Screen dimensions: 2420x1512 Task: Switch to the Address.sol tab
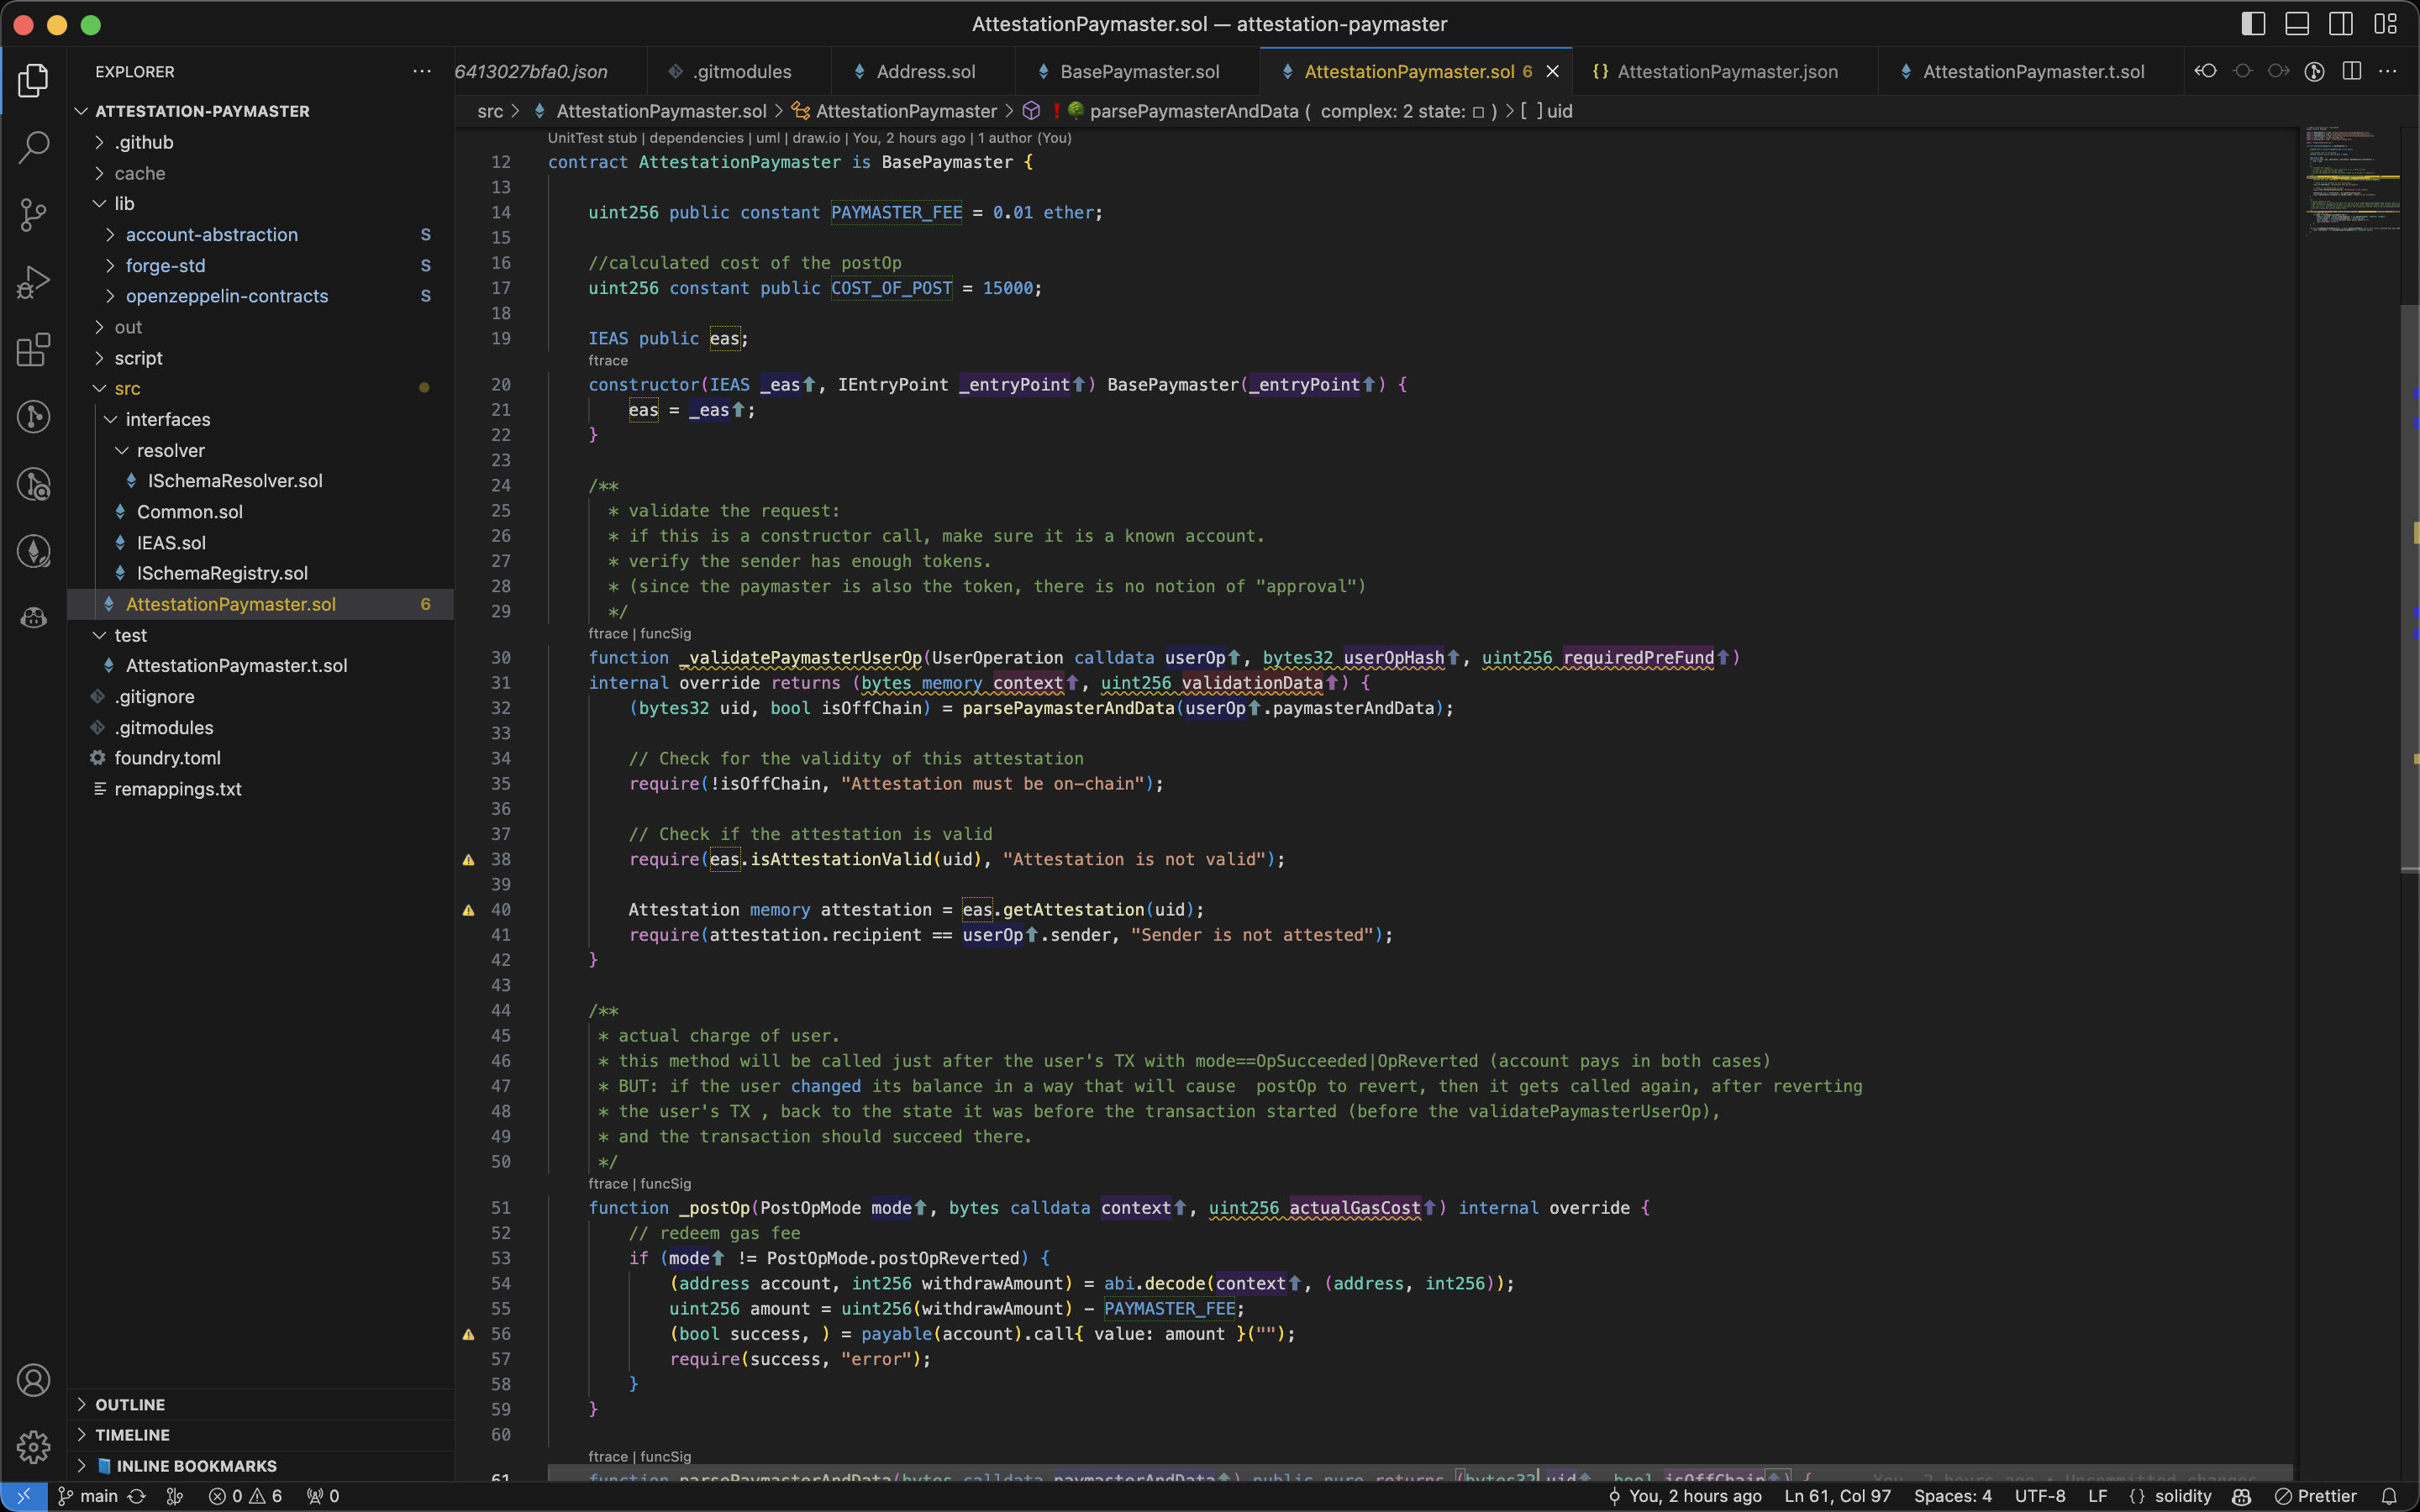pos(924,71)
